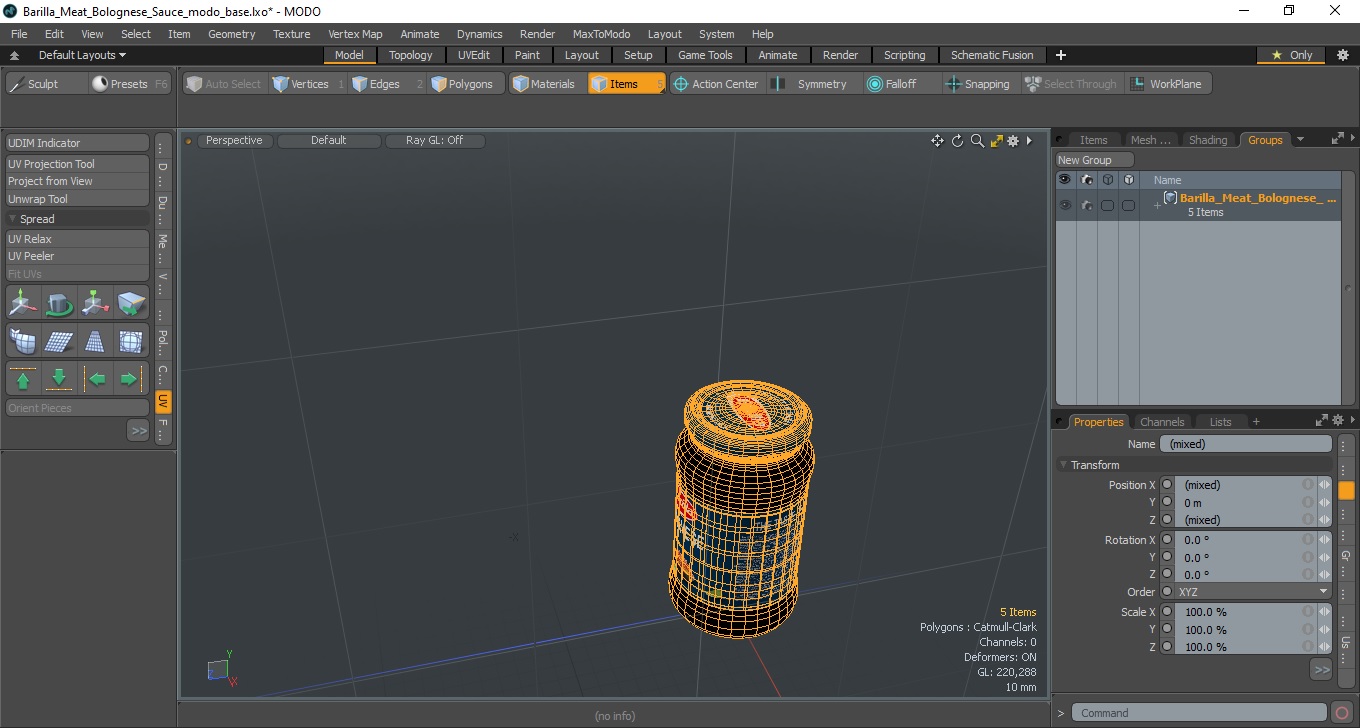Open the Geometry menu
Viewport: 1360px width, 728px height.
[232, 34]
